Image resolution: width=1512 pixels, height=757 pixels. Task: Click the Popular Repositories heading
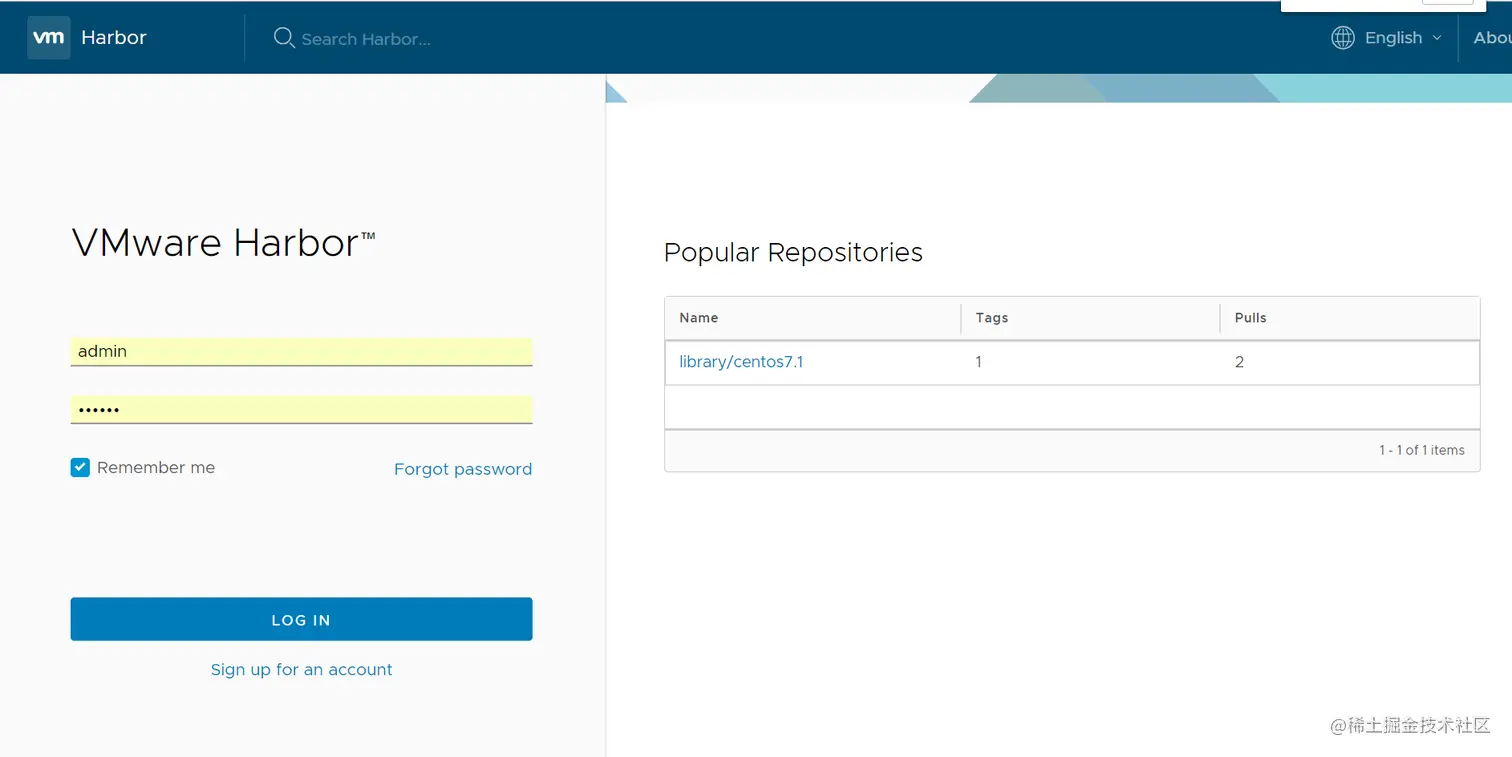click(793, 253)
